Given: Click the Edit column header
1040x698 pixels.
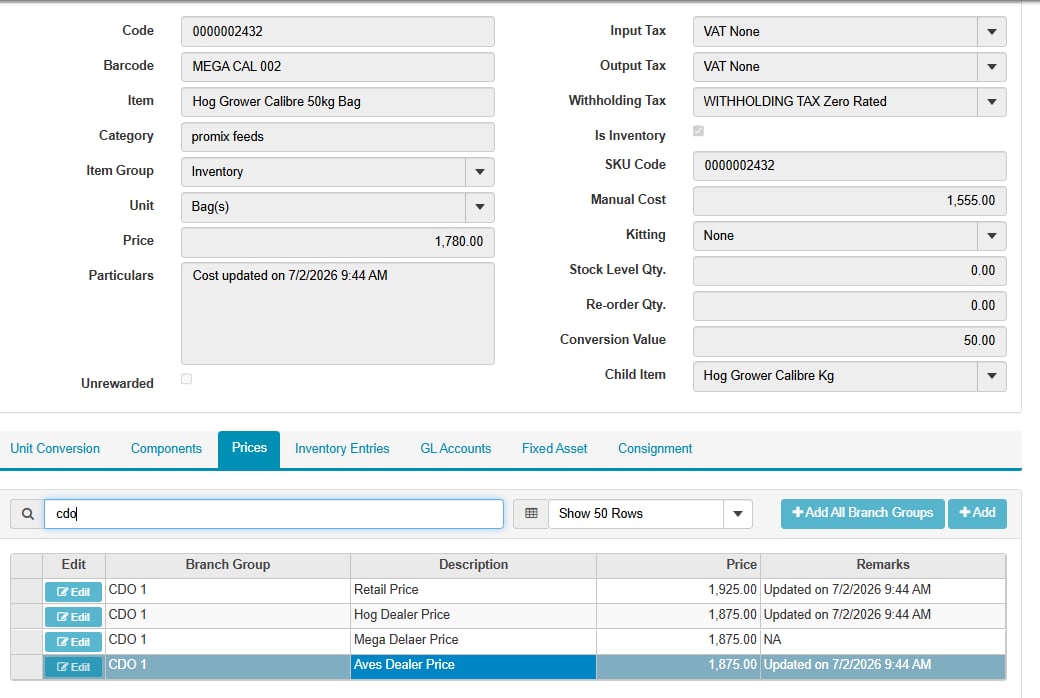Looking at the screenshot, I should coord(74,565).
